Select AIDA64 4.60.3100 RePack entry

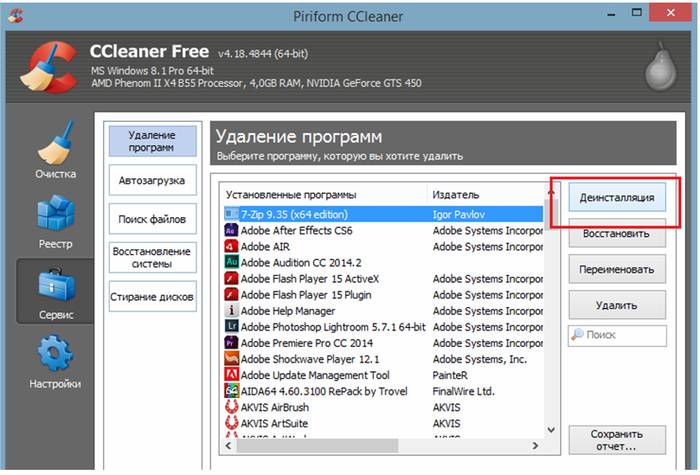(x=383, y=391)
